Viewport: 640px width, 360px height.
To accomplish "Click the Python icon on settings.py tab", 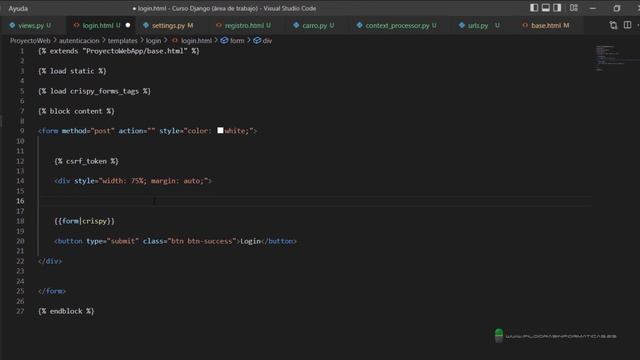I will pyautogui.click(x=146, y=25).
